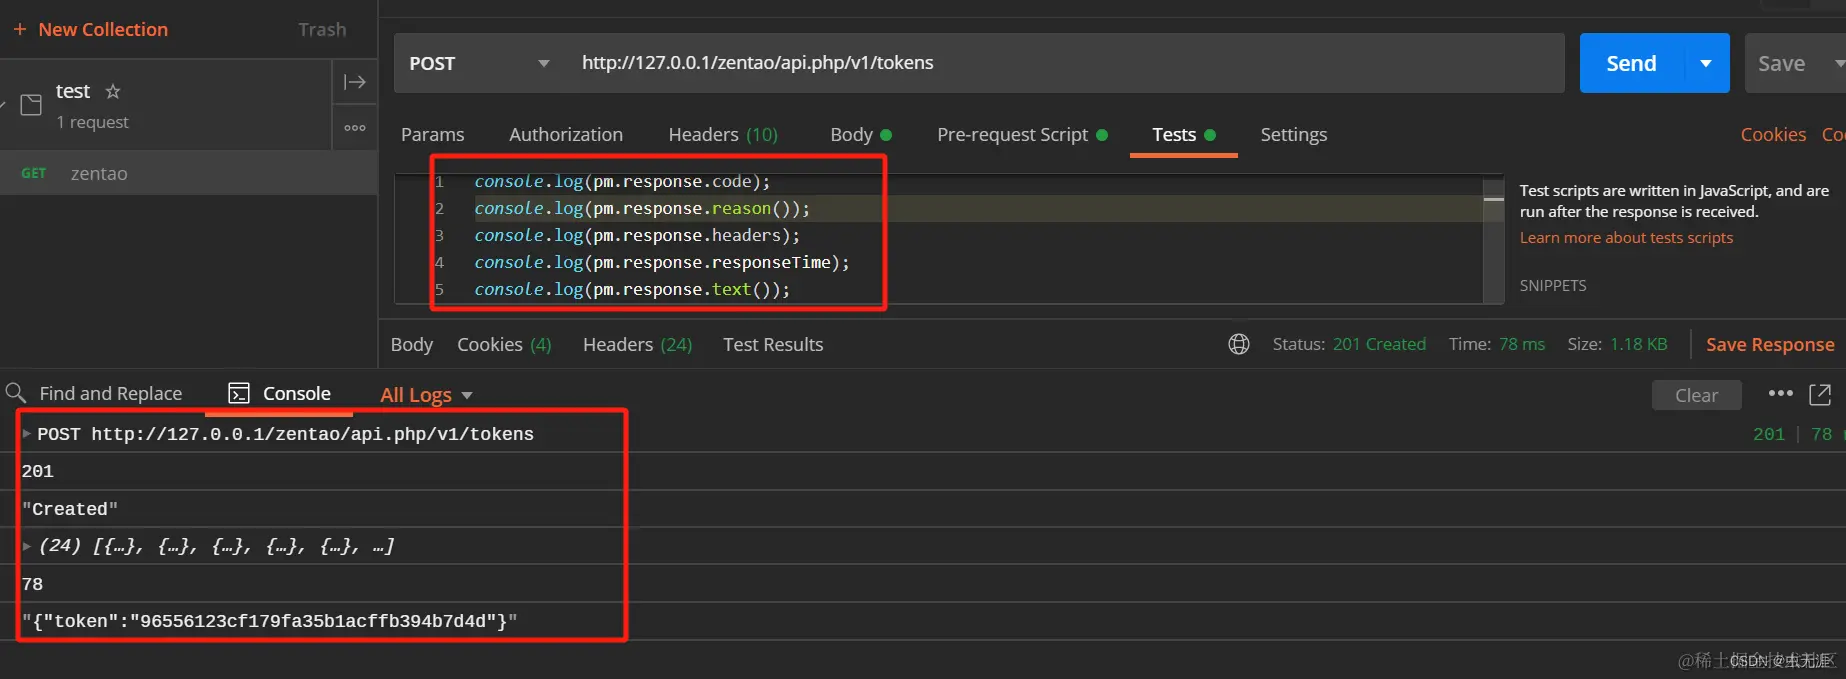The height and width of the screenshot is (679, 1846).
Task: Expand the test collection tree arrow
Action: [4, 104]
